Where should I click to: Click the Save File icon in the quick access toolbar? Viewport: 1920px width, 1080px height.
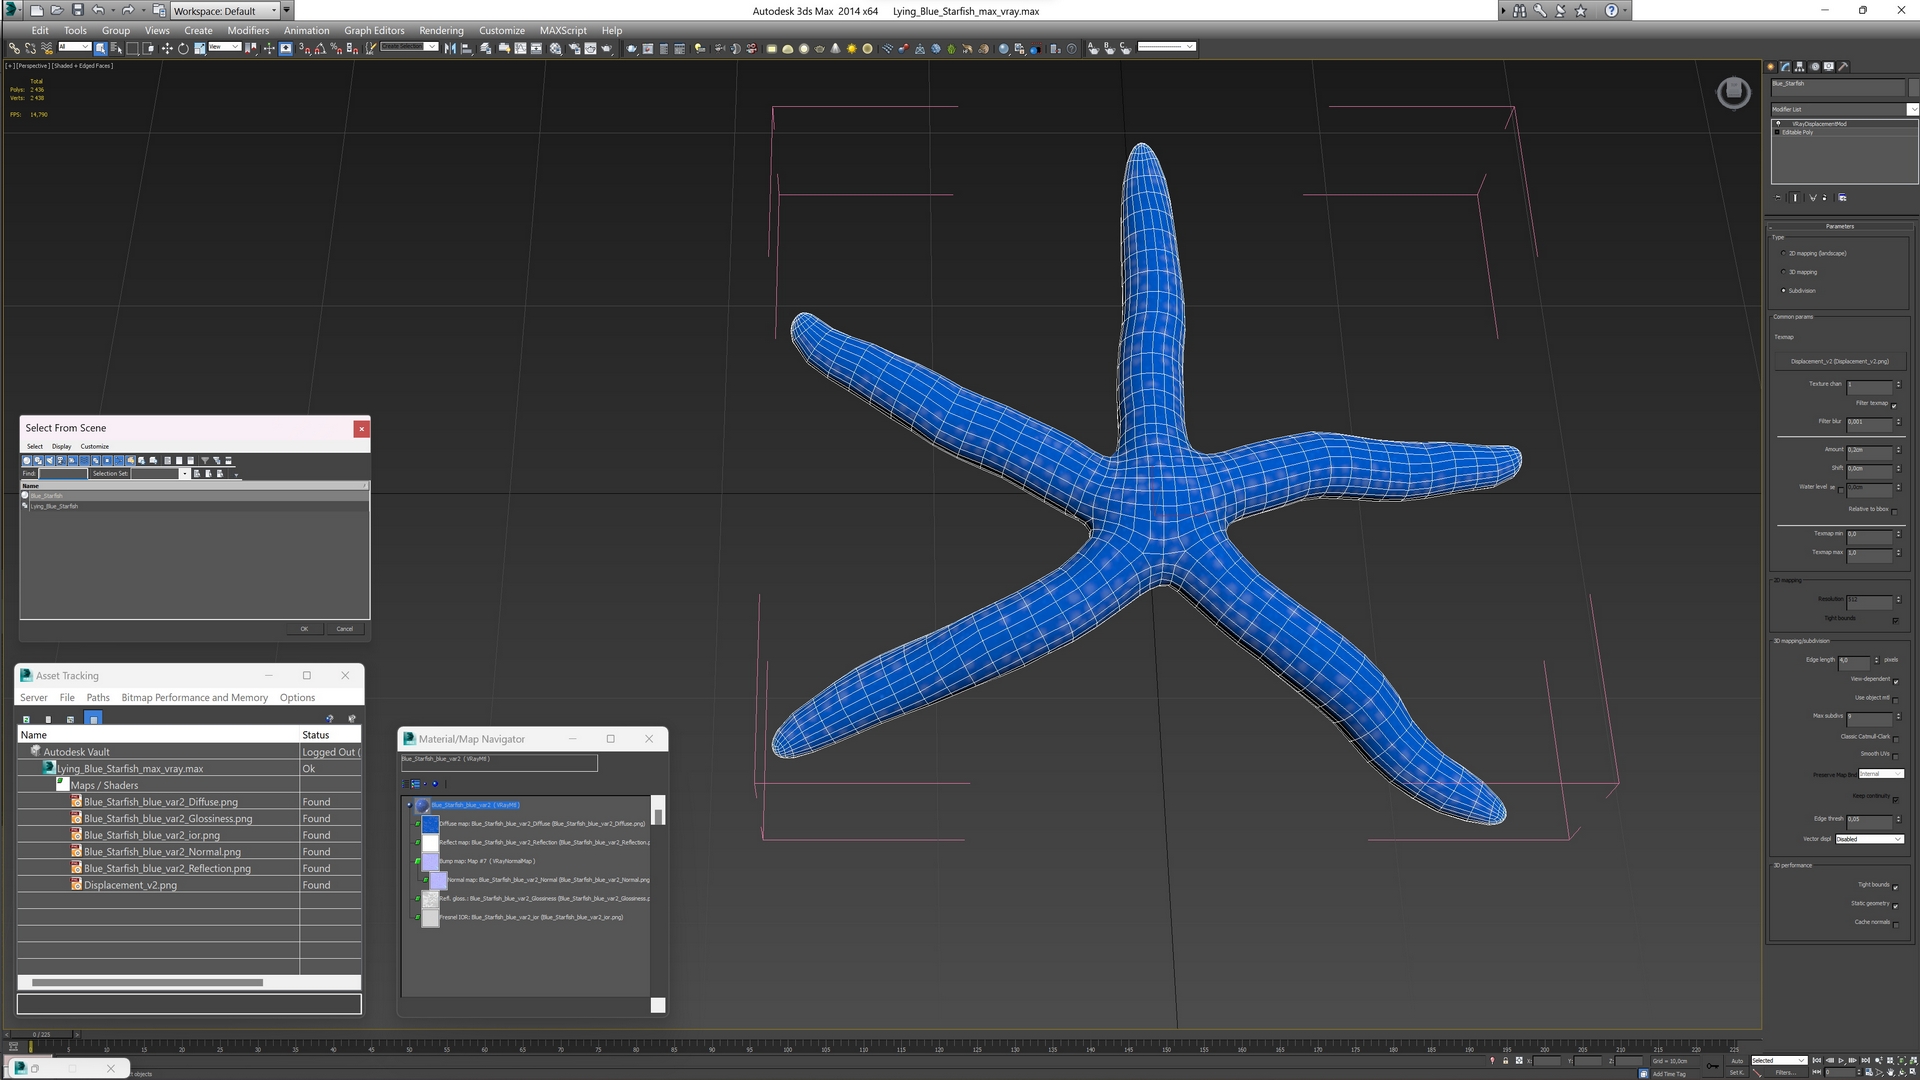(x=77, y=10)
